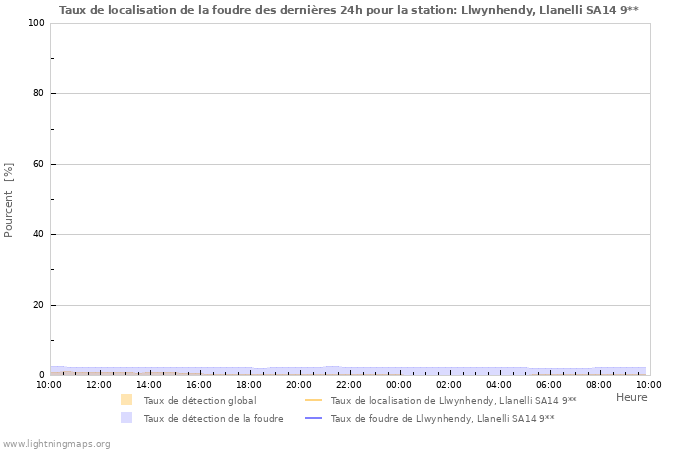Screen dimensions: 700x450
Task: Click the 22:00 tick on the time axis
Action: (349, 384)
